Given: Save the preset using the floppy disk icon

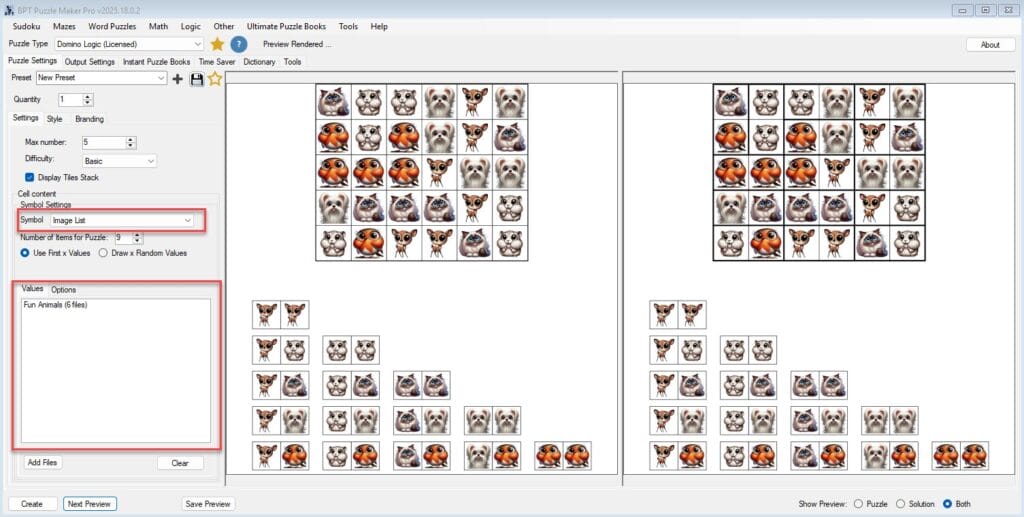Looking at the screenshot, I should pyautogui.click(x=196, y=78).
